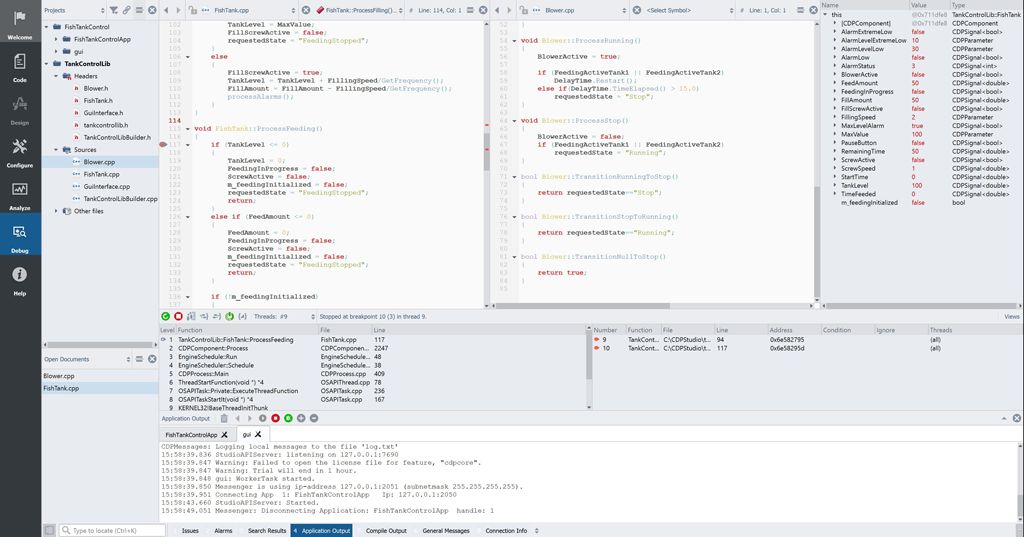Toggle the sidebar button in bottom left corner

[x=49, y=530]
